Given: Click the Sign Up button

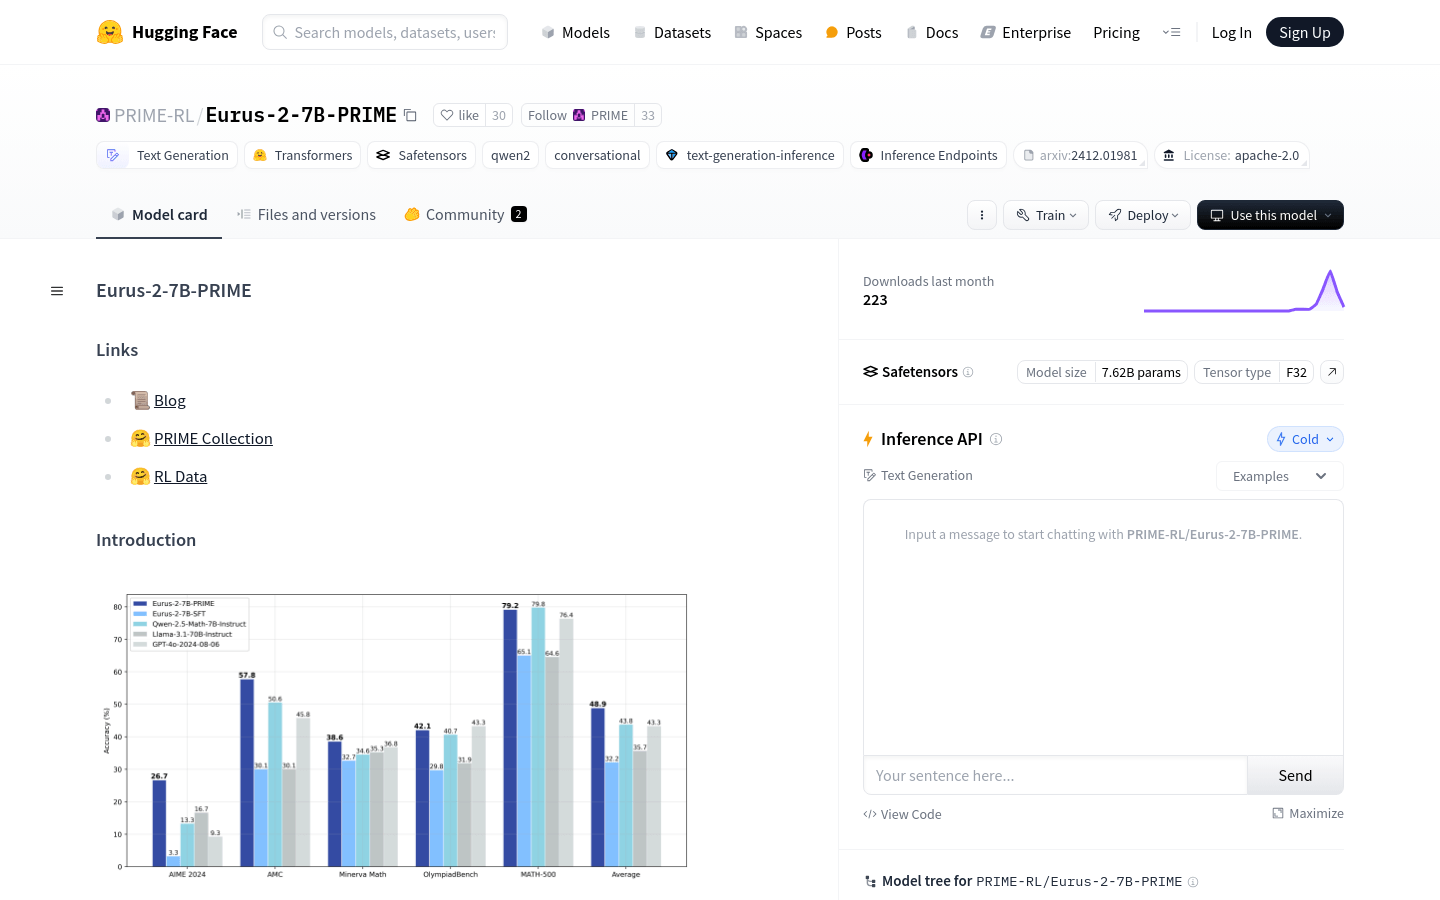Looking at the screenshot, I should tap(1305, 32).
